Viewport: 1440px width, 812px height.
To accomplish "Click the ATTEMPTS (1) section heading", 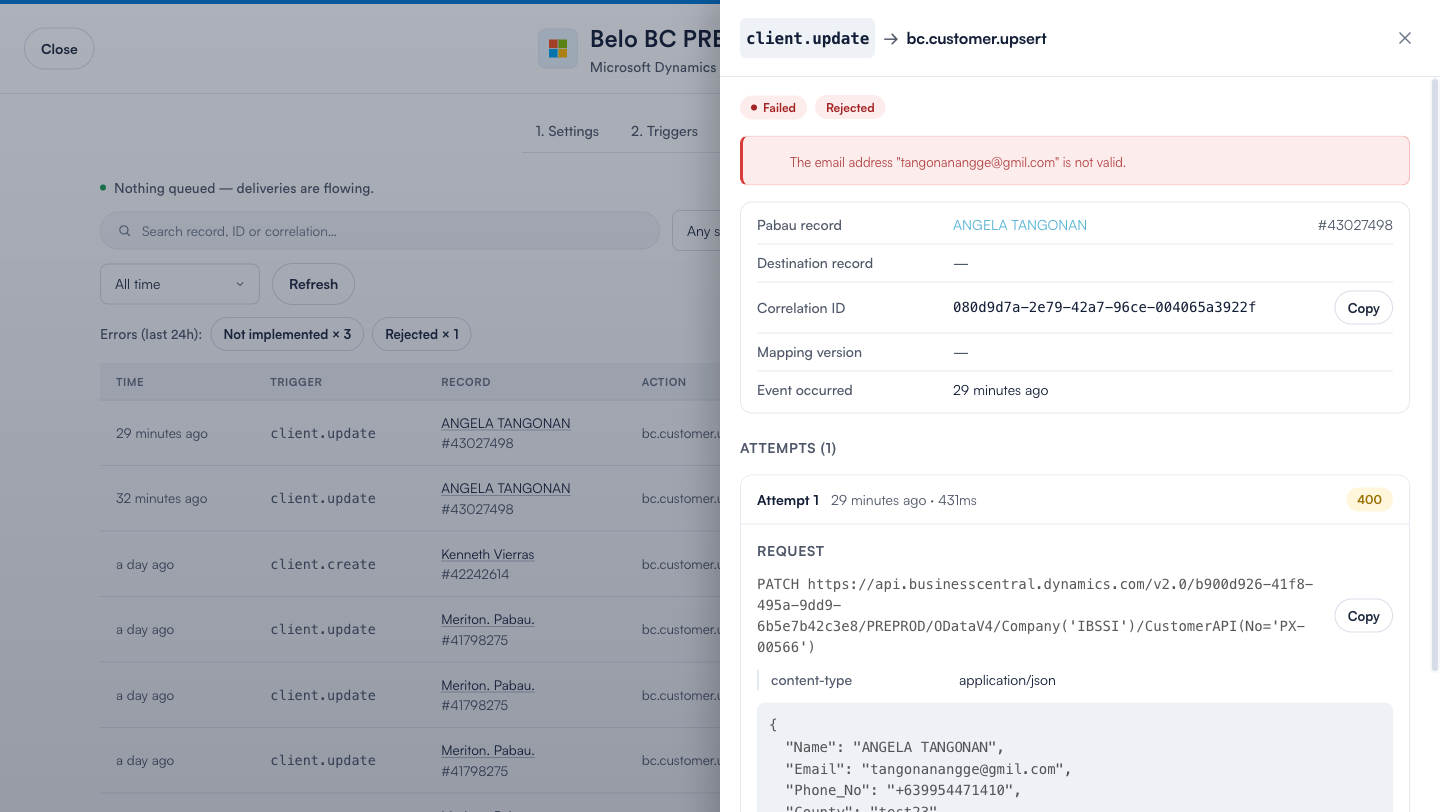I will [x=788, y=448].
